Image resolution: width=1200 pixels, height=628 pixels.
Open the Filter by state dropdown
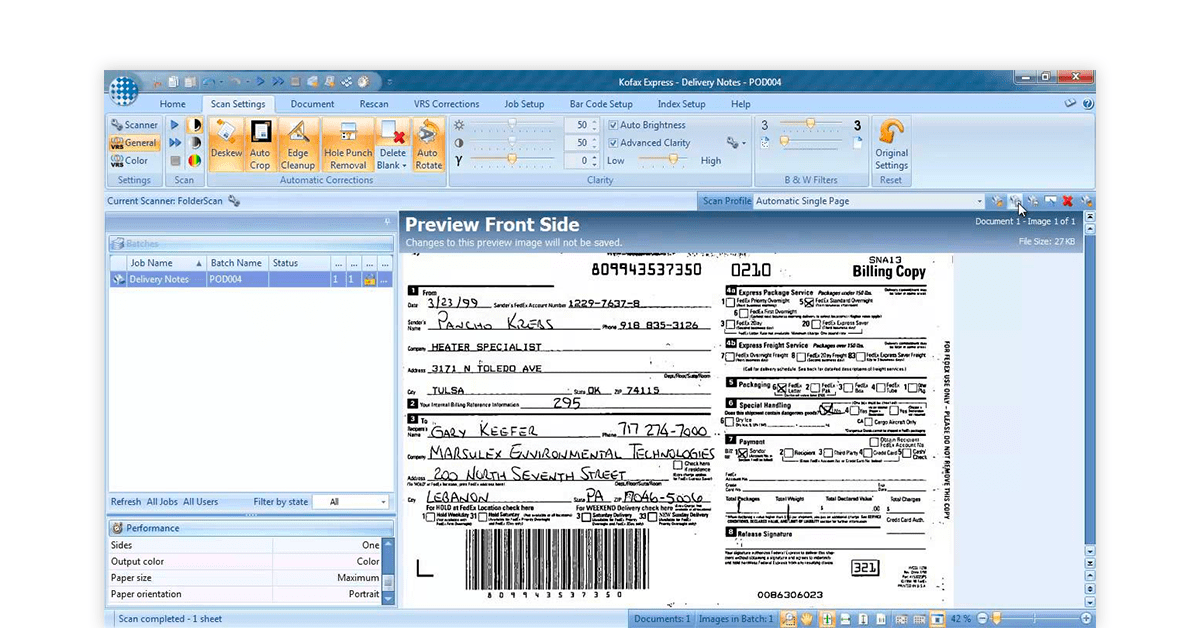click(383, 502)
